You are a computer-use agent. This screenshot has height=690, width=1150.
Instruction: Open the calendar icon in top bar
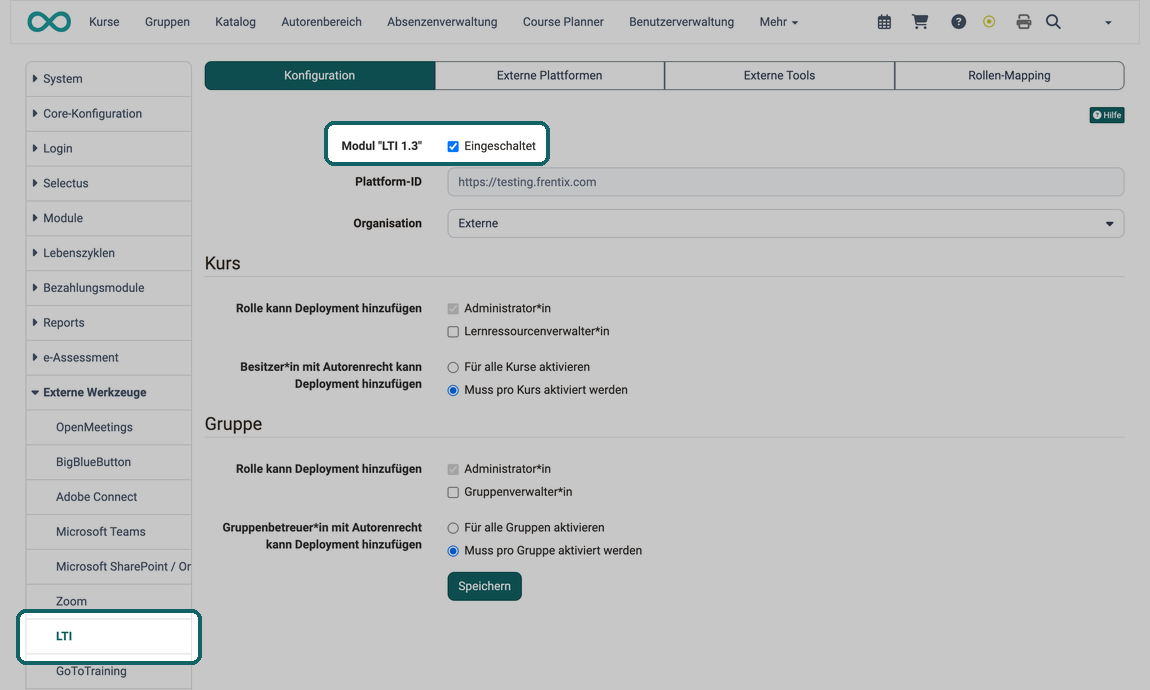885,22
